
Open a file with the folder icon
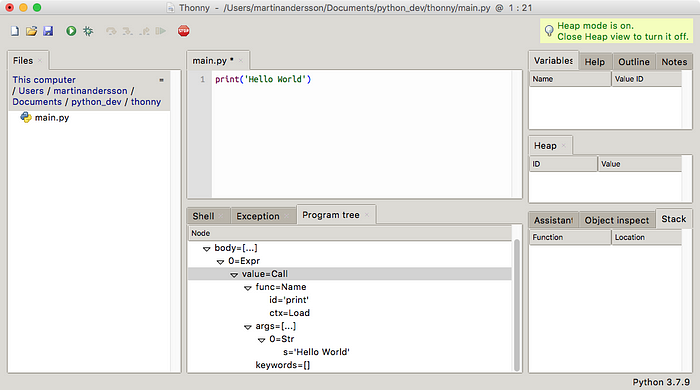pos(31,31)
